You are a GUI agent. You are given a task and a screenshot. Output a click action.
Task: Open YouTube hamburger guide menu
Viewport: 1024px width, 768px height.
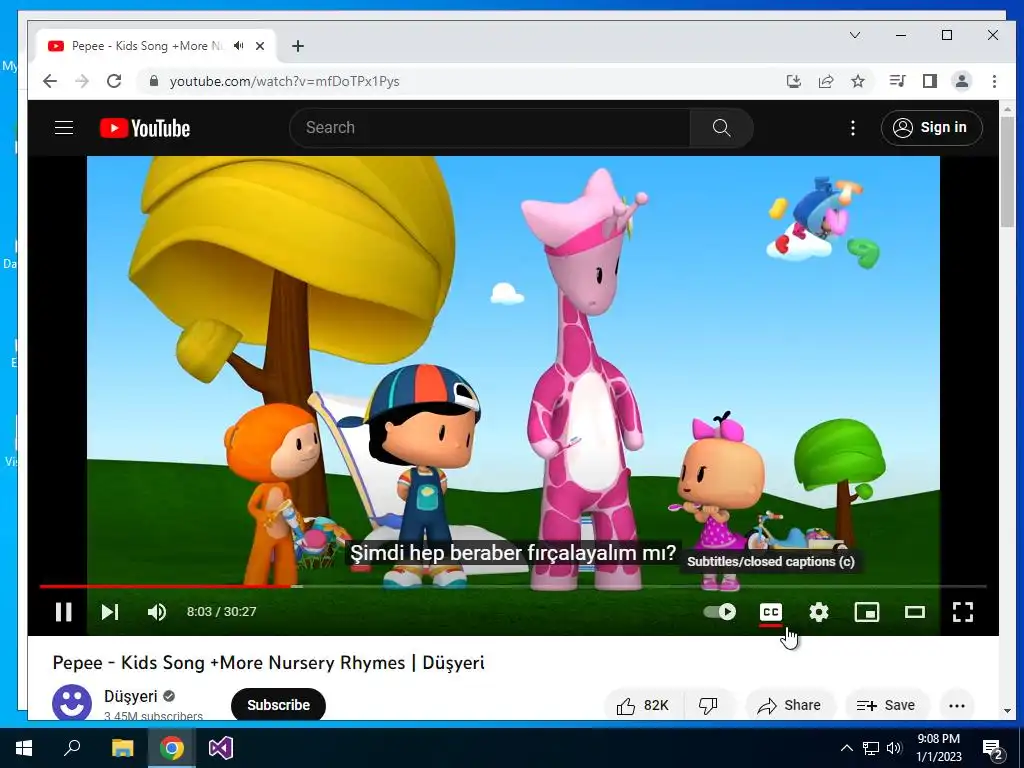click(63, 127)
